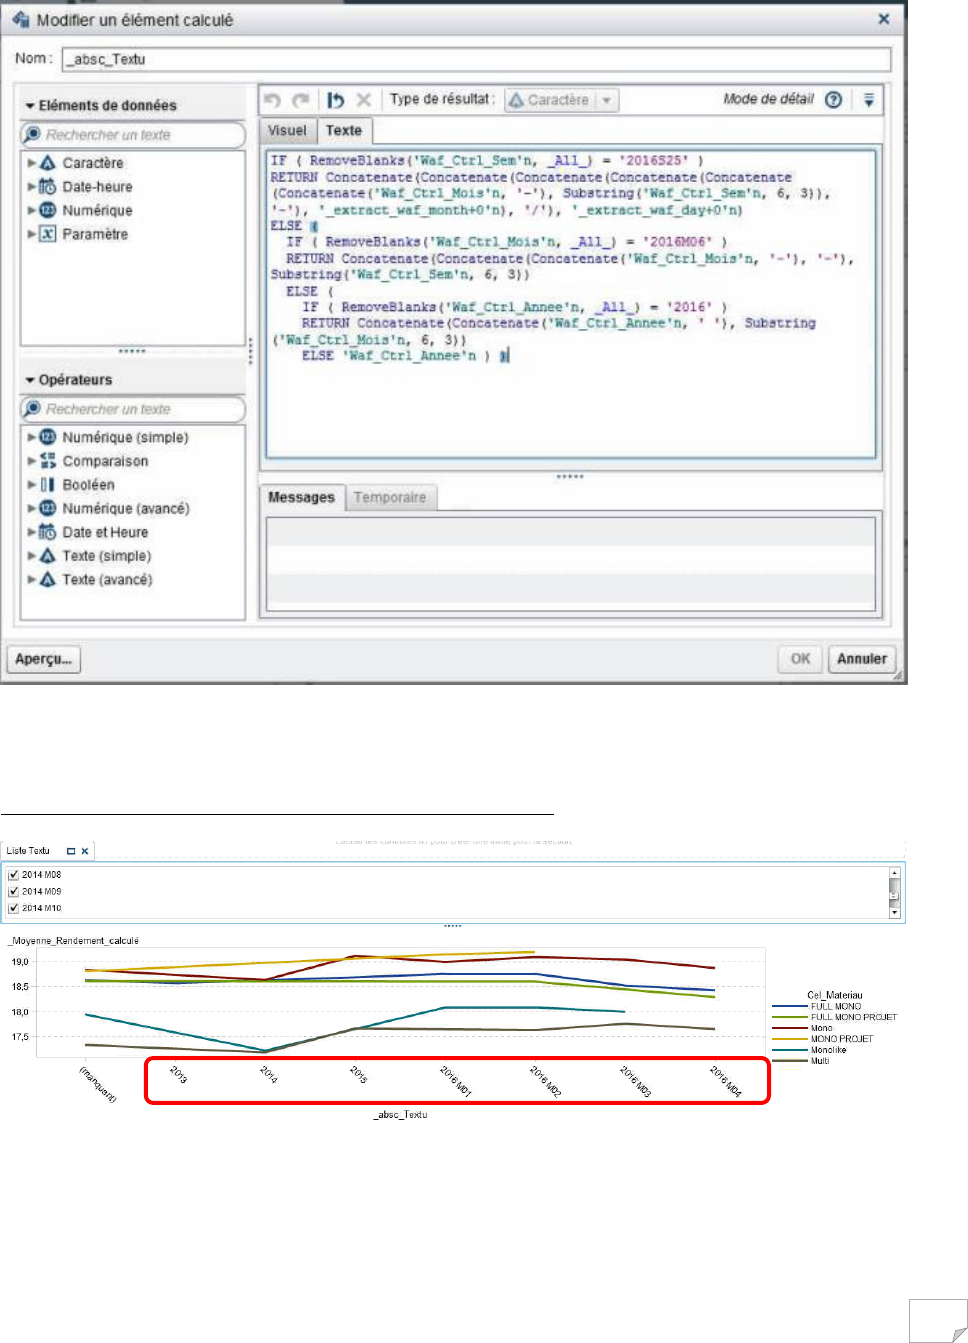
Task: Click the Aperçu... button
Action: 44,659
